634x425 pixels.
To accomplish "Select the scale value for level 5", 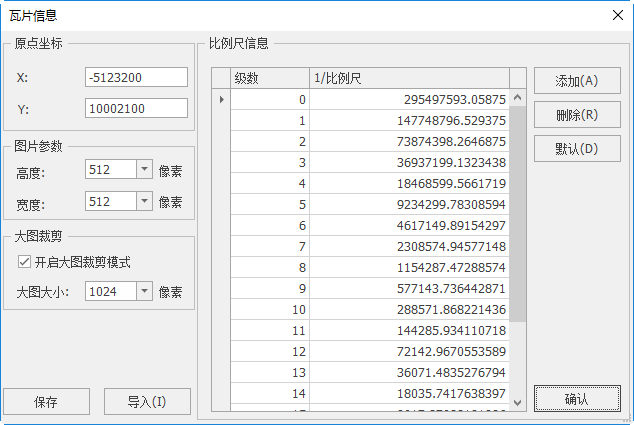I will 410,205.
